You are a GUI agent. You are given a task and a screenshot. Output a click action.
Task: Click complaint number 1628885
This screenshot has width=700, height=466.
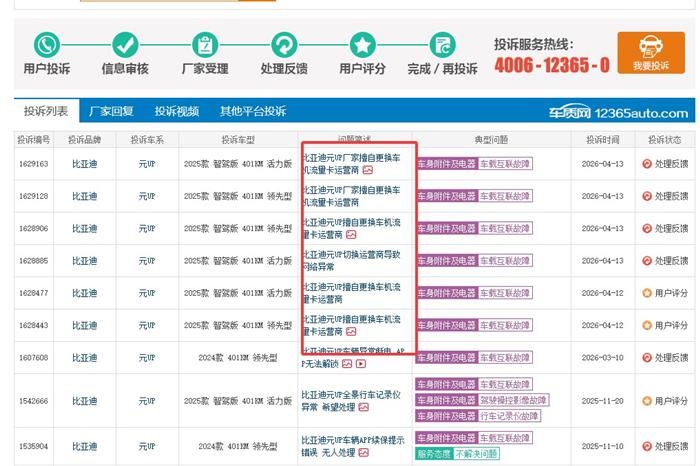pos(33,261)
